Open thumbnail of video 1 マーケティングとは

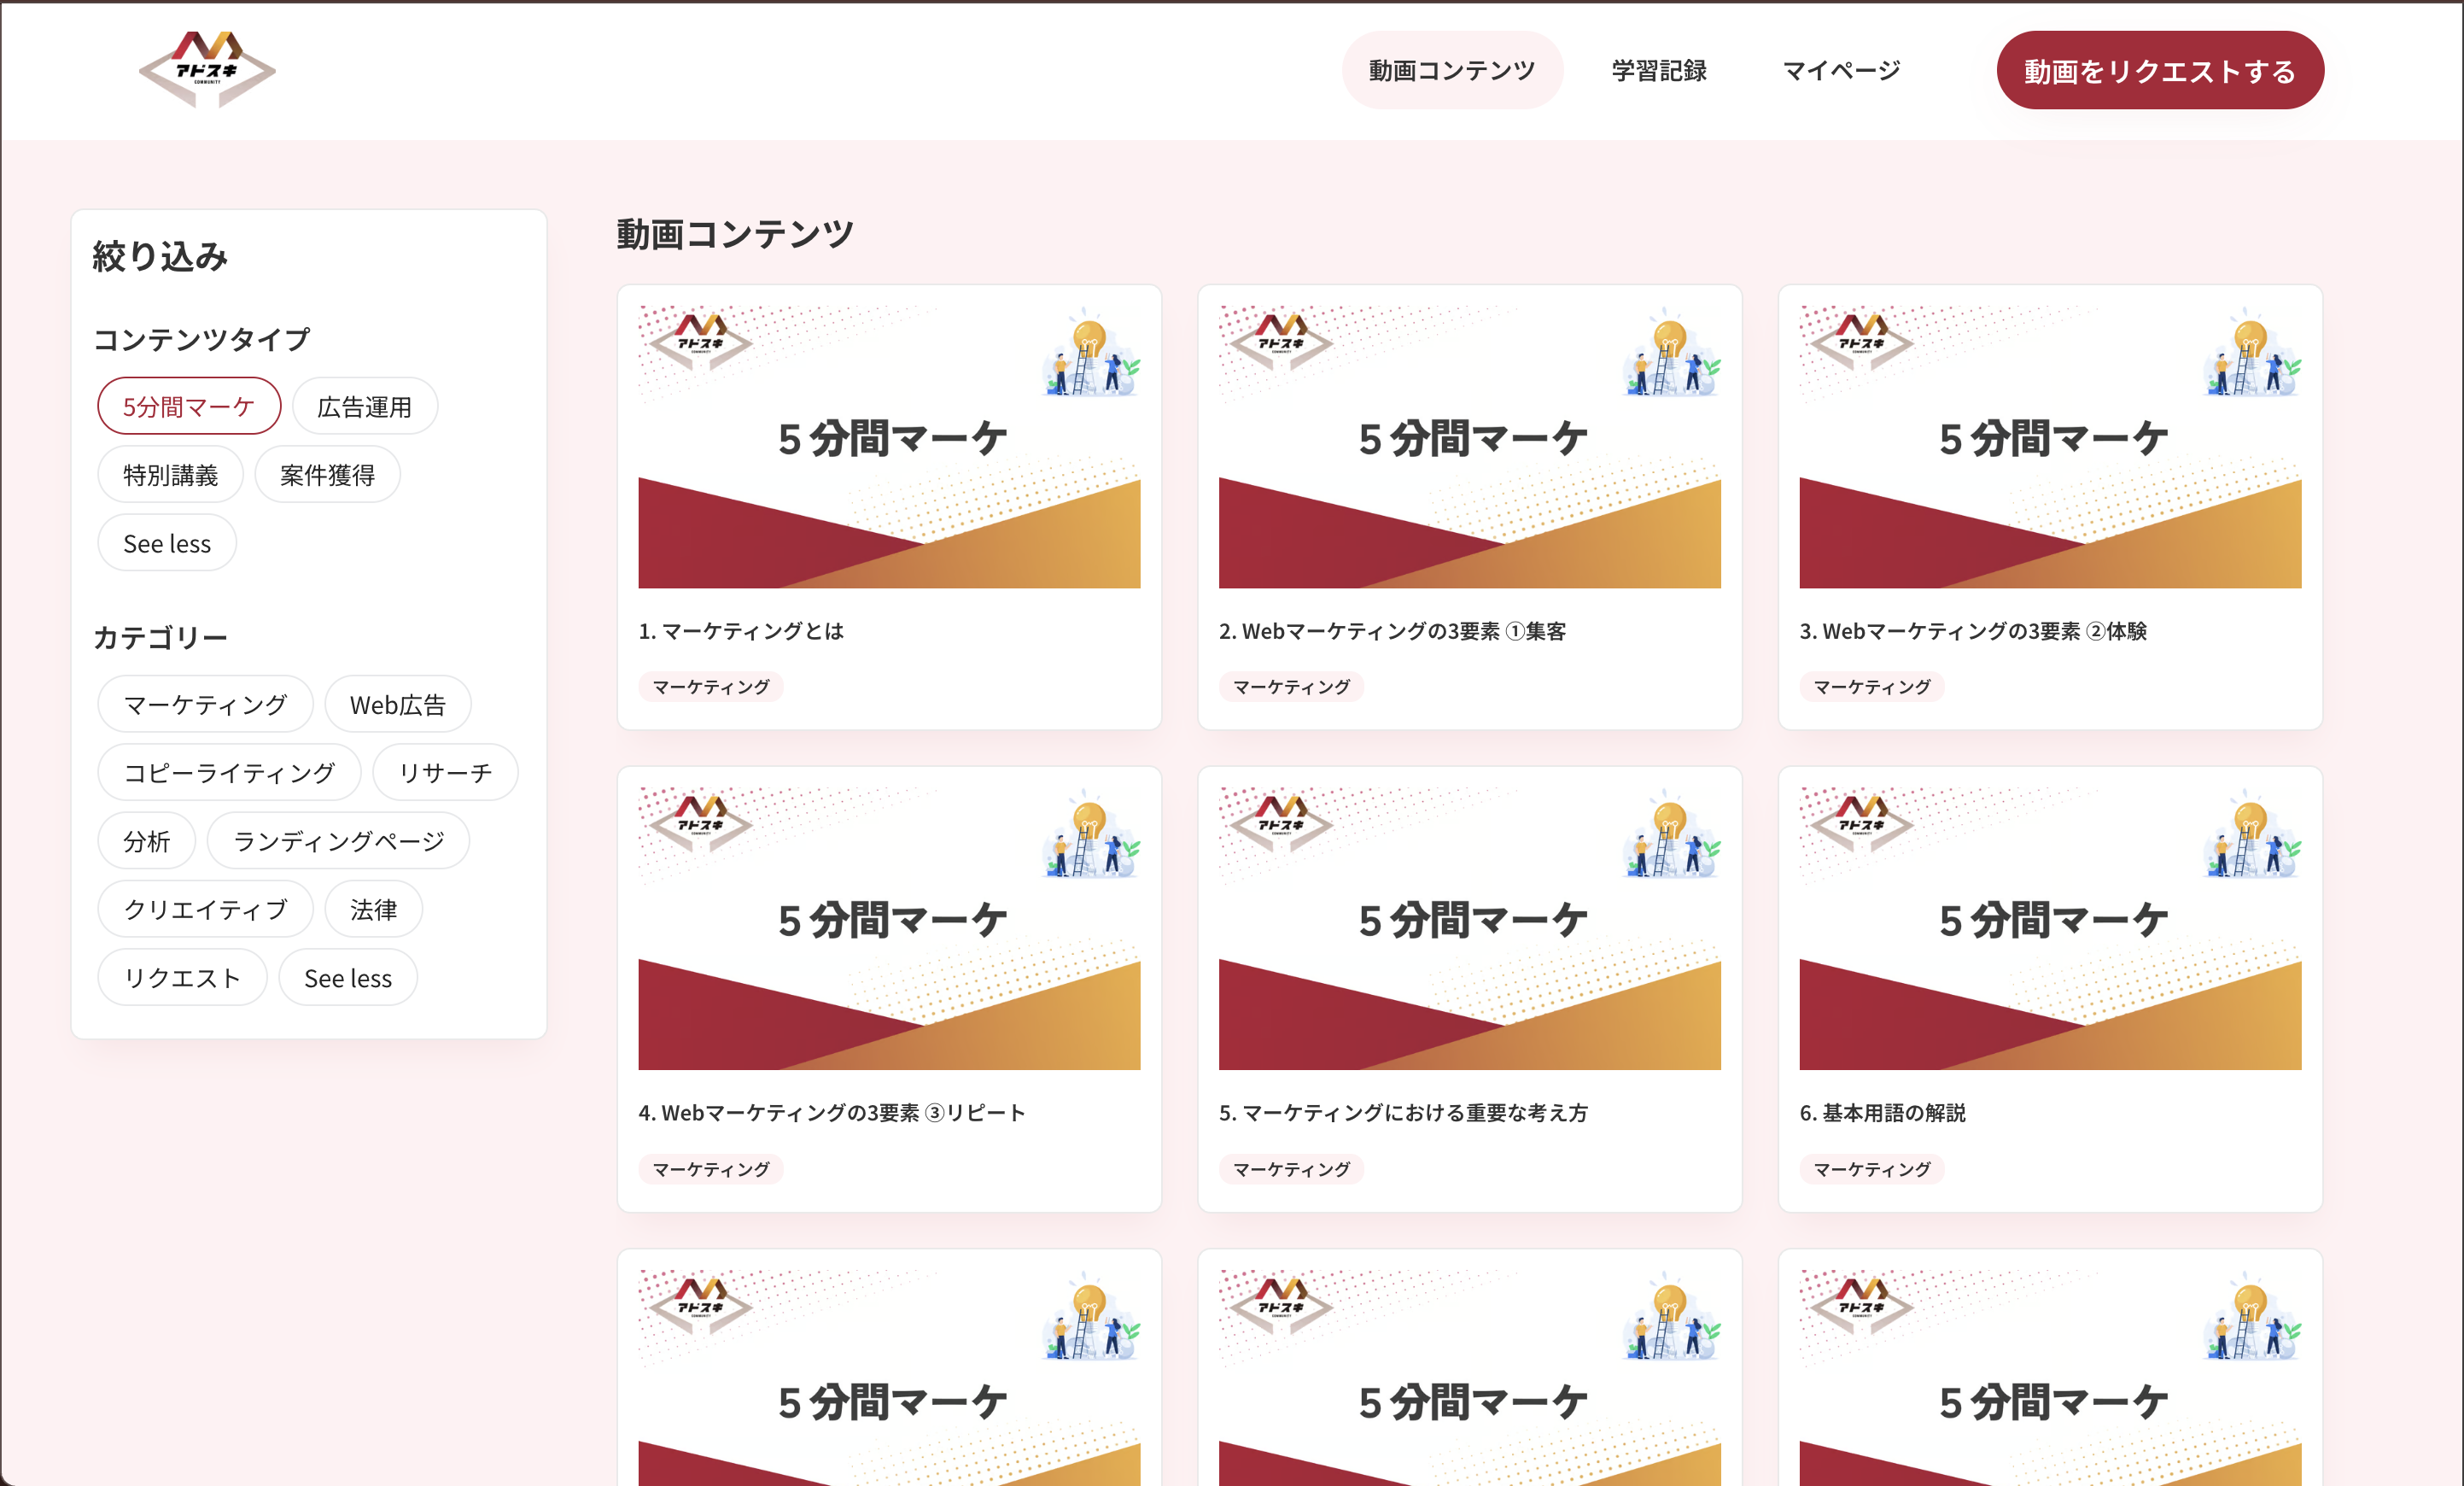[889, 447]
